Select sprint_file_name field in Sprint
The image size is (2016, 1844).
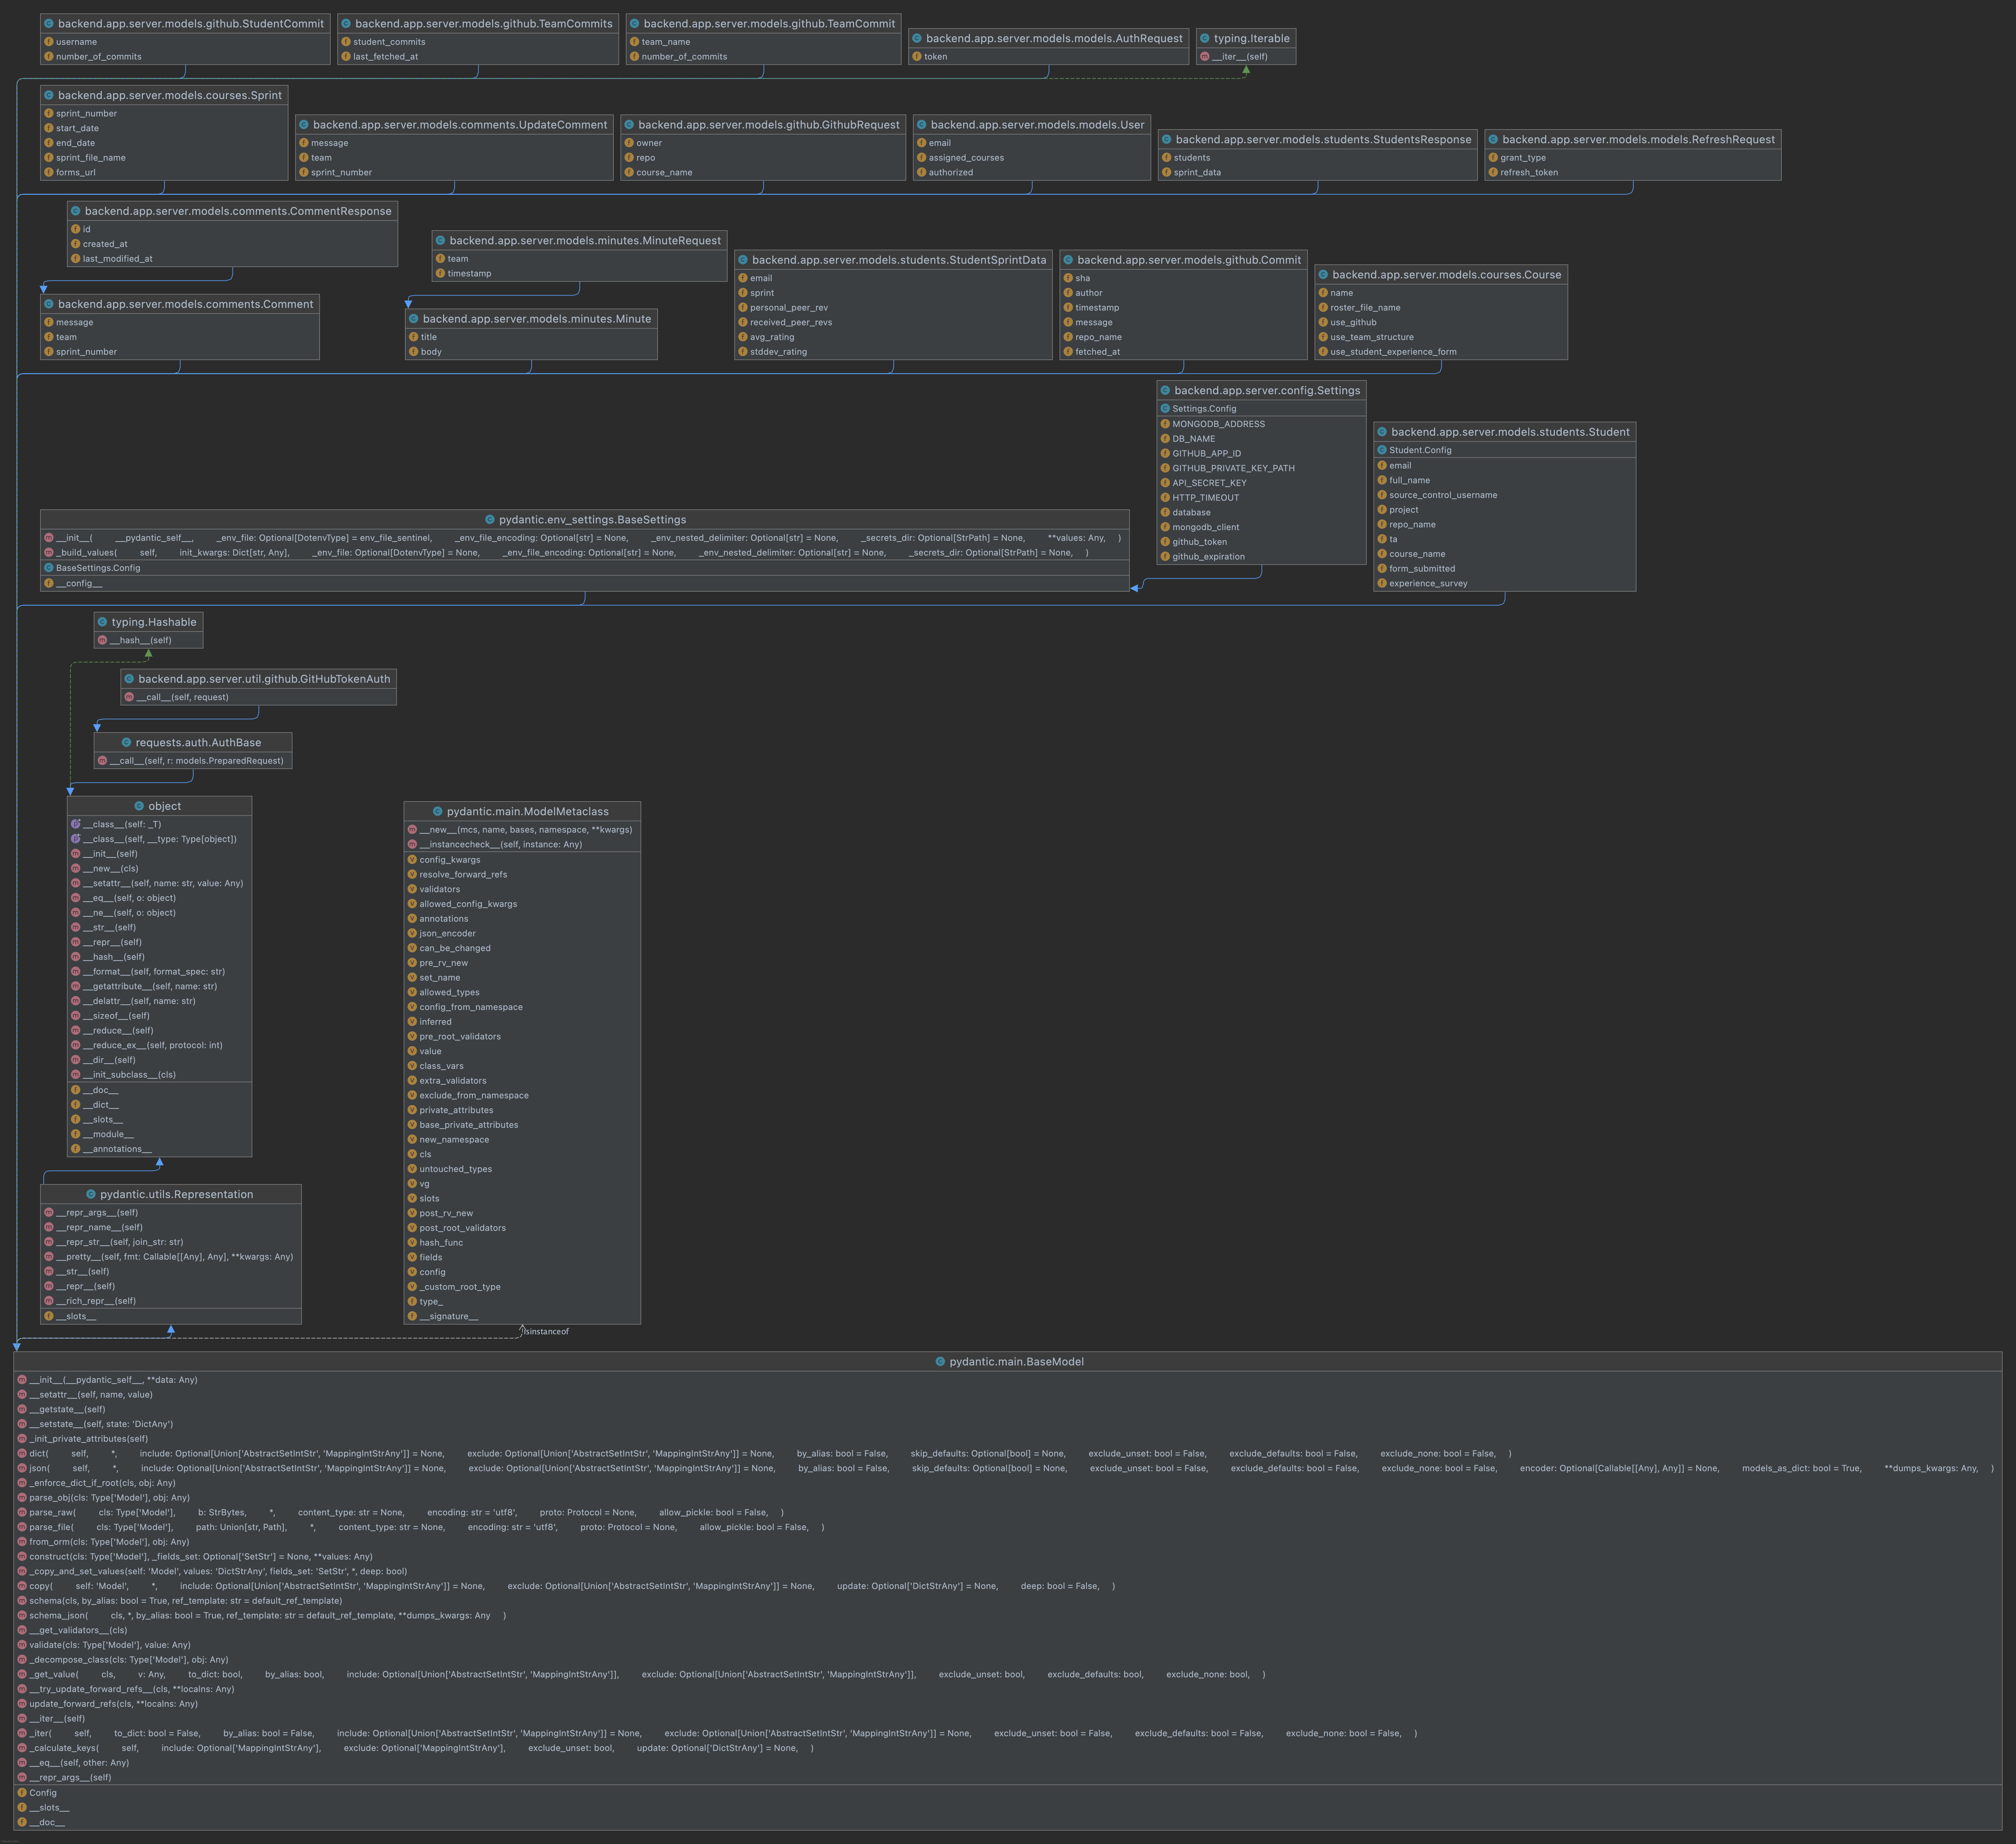coord(91,158)
